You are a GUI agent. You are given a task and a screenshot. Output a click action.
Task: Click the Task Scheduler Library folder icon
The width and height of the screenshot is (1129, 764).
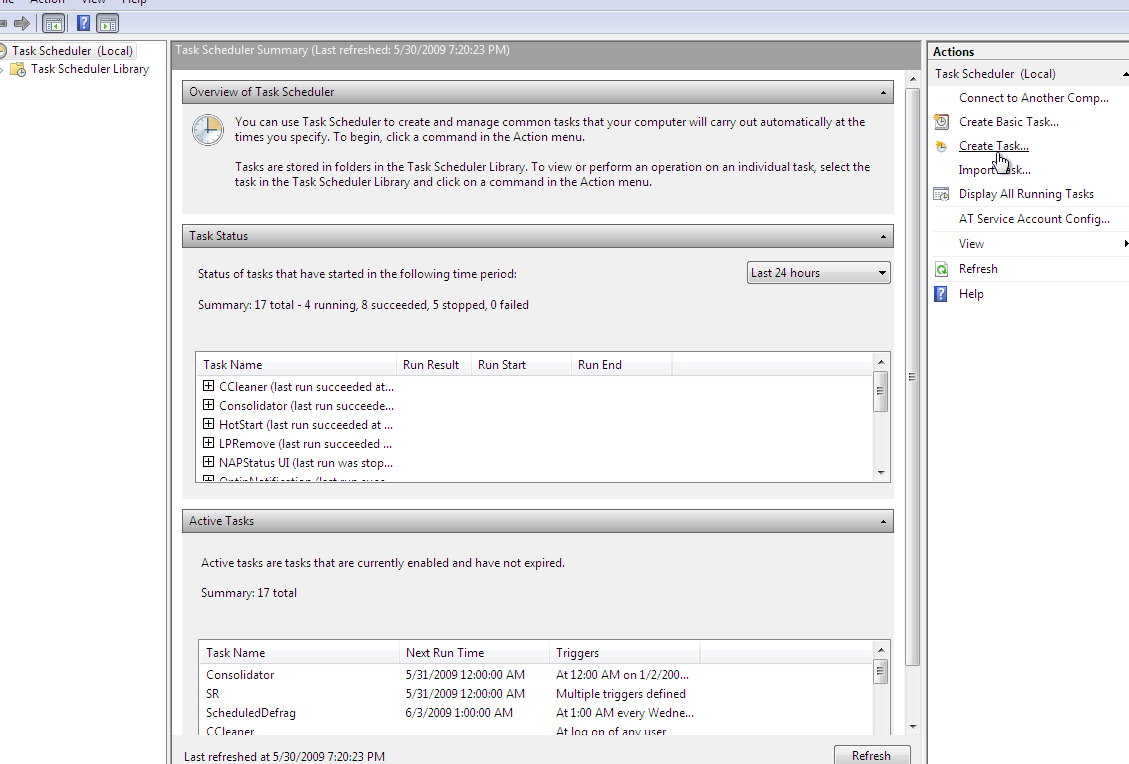coord(18,69)
